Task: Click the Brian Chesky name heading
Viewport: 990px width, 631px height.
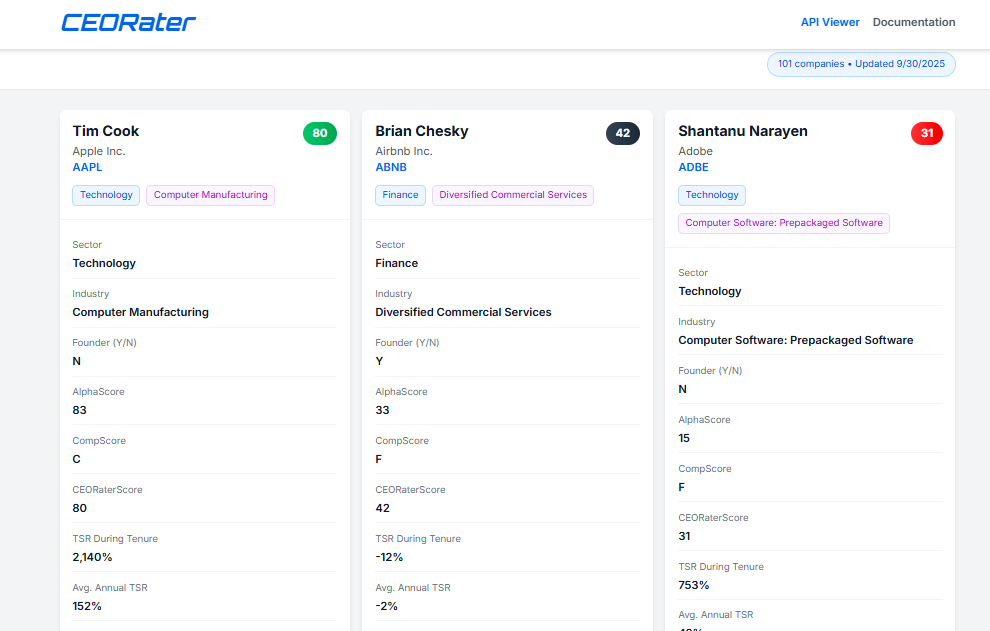Action: click(422, 131)
